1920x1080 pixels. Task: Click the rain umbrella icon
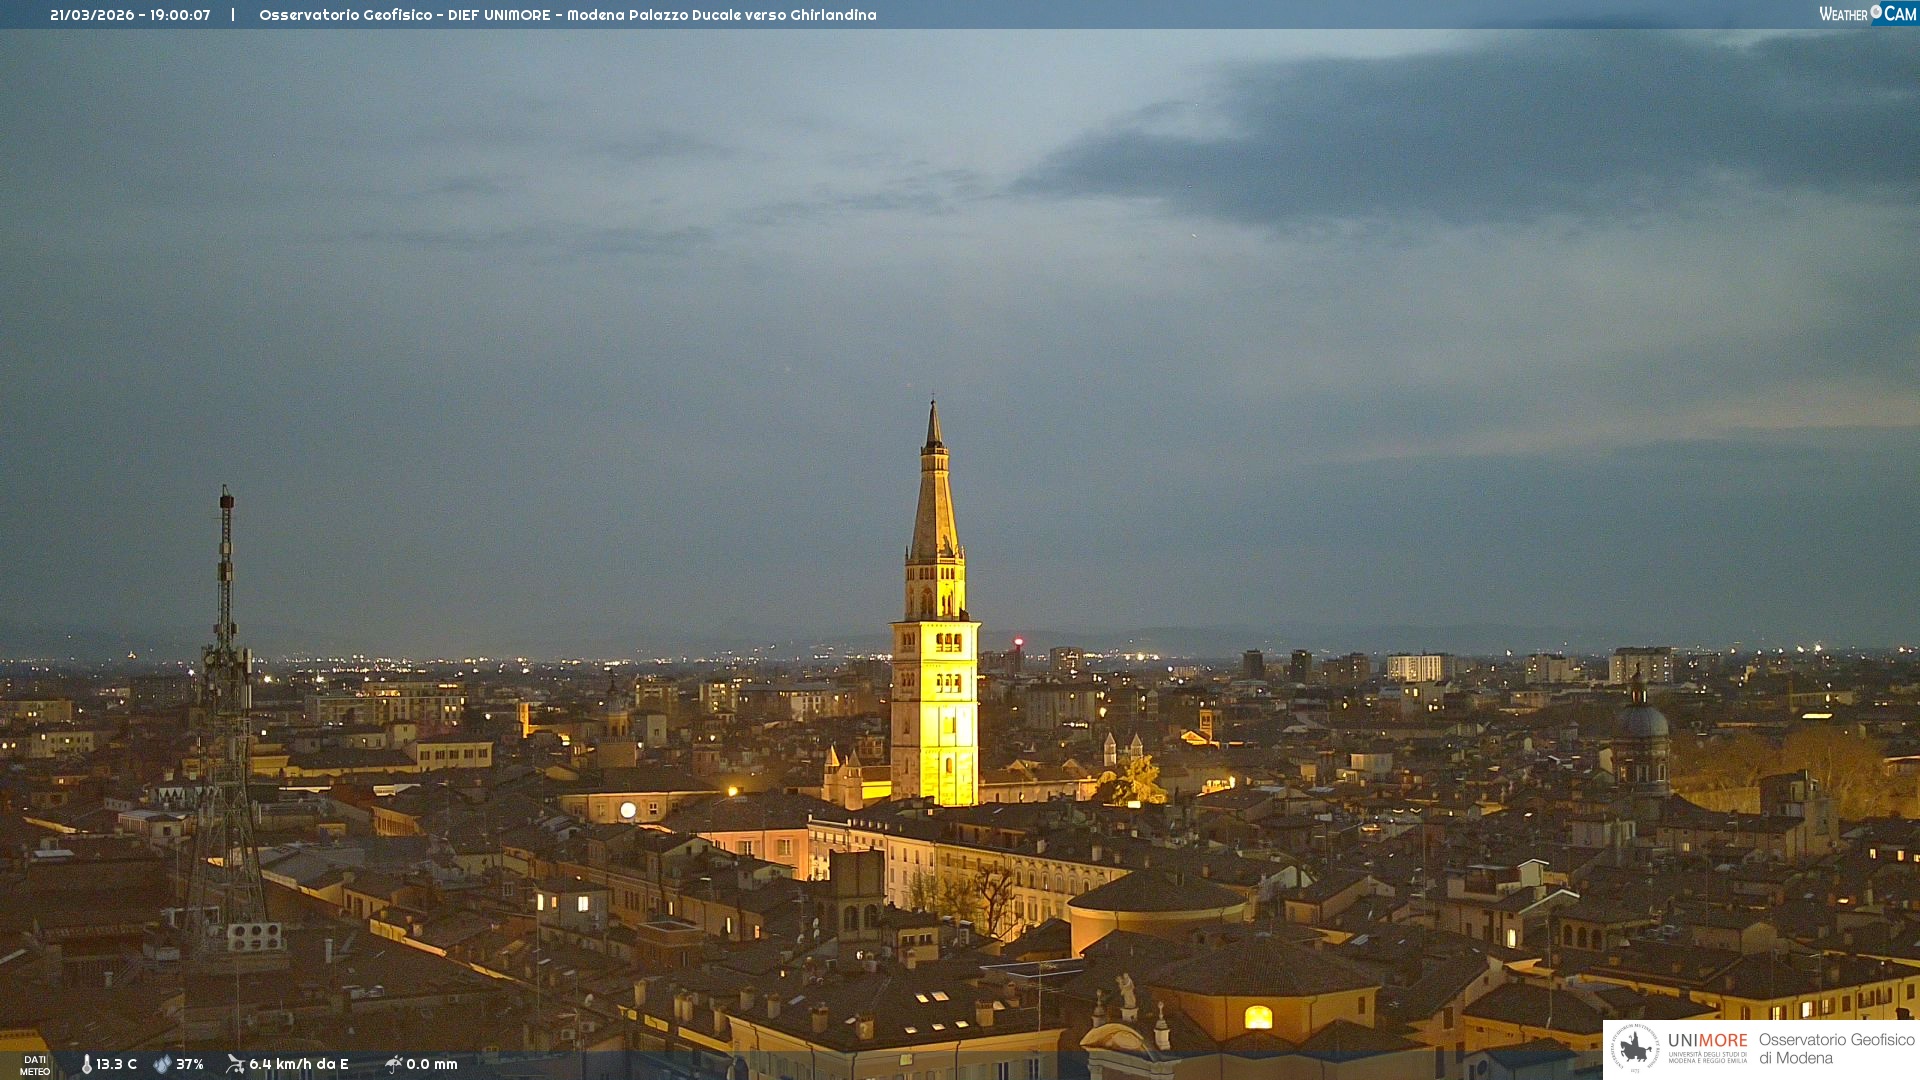(394, 1065)
